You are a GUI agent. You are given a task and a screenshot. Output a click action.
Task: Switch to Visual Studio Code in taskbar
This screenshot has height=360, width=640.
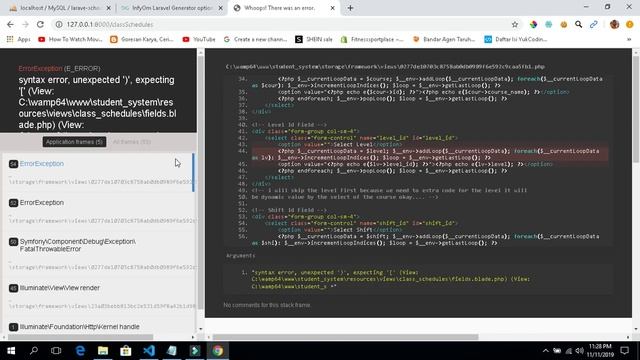pos(149,351)
